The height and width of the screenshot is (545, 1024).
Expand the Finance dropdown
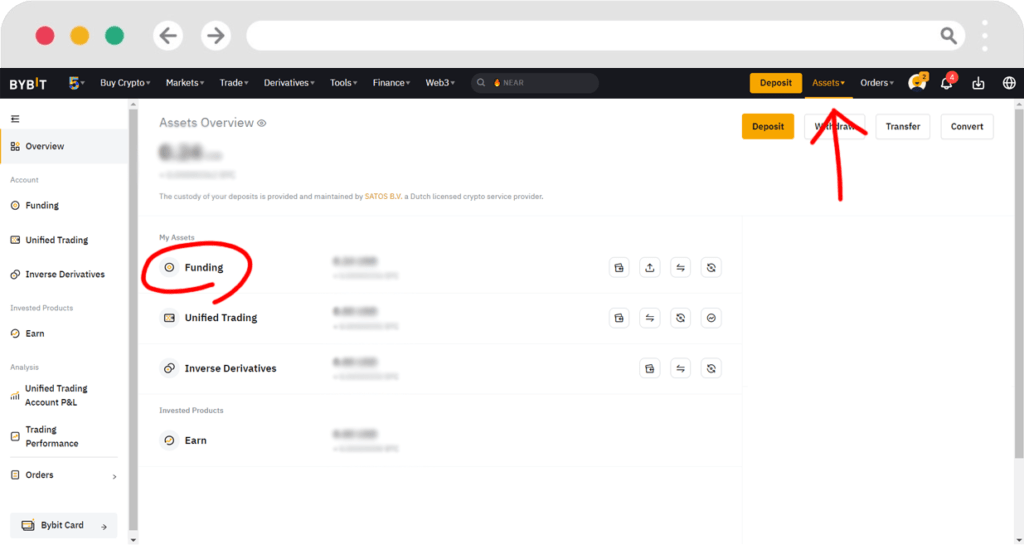click(391, 83)
